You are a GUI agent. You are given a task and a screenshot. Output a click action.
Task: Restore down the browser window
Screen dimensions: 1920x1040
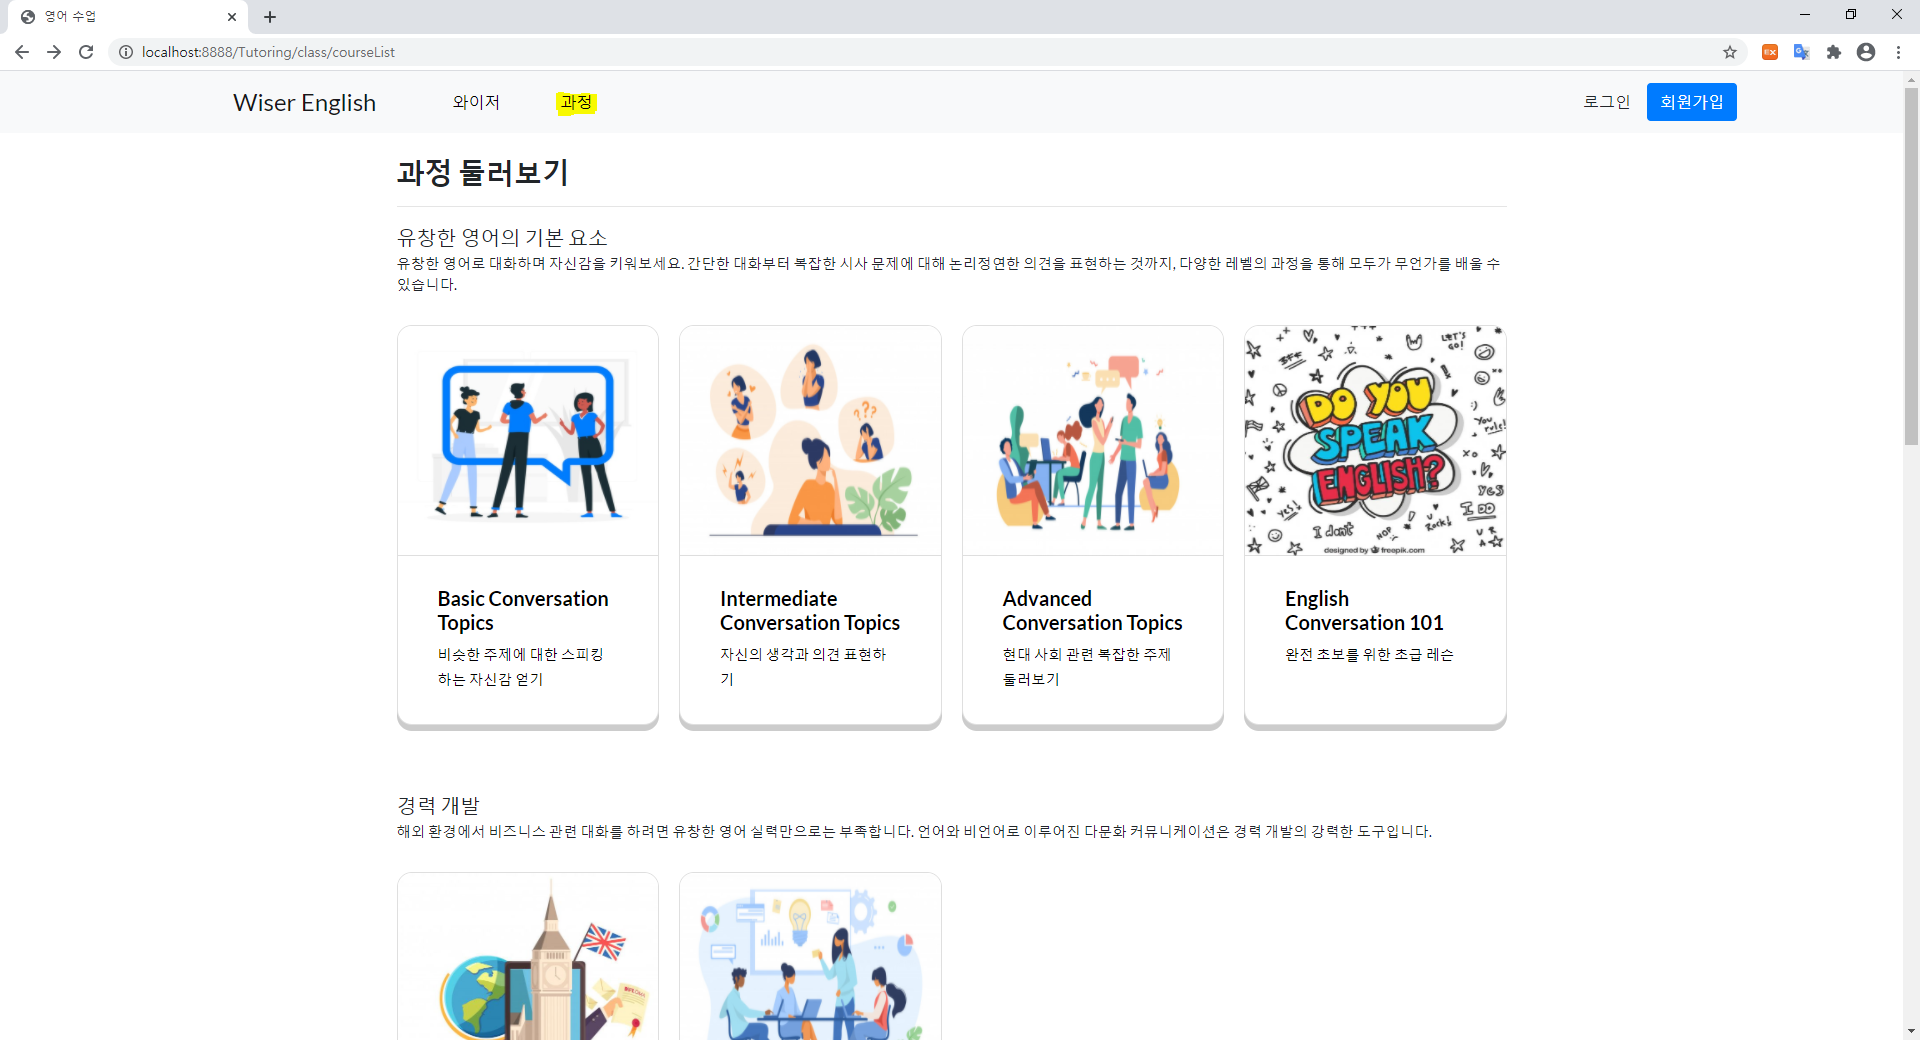pos(1851,15)
